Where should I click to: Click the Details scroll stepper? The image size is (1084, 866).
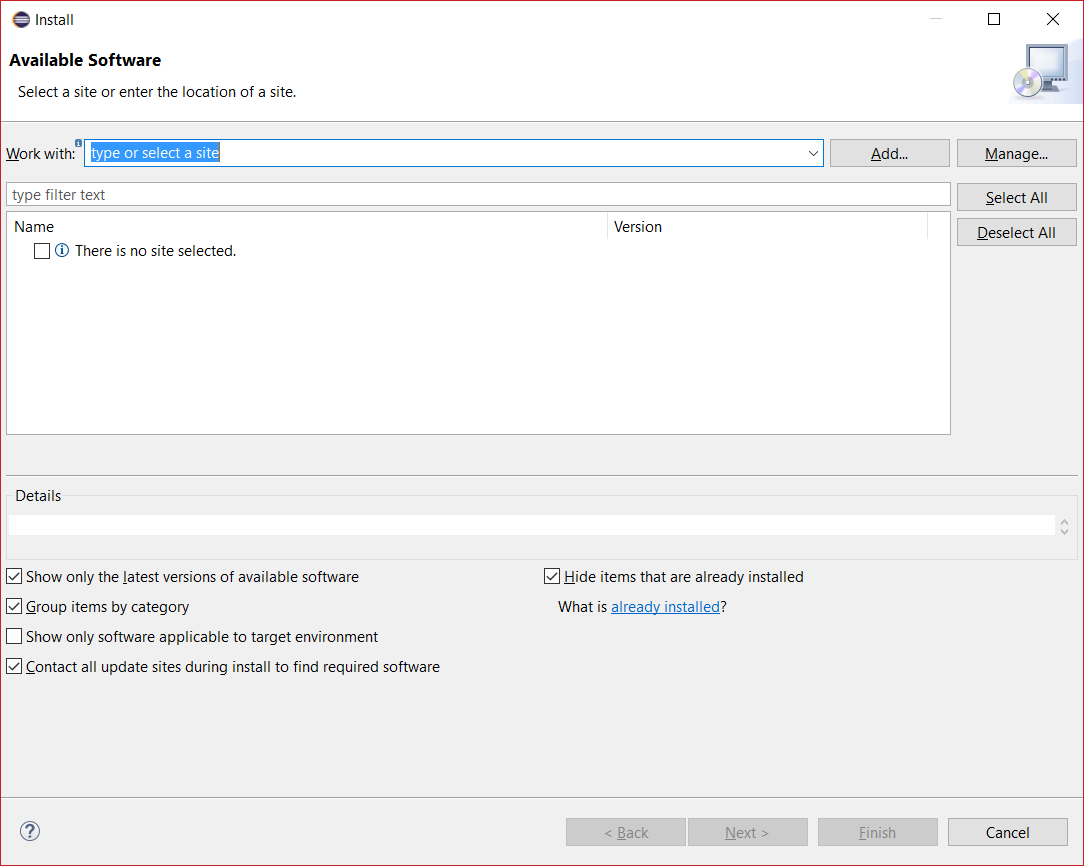1064,526
